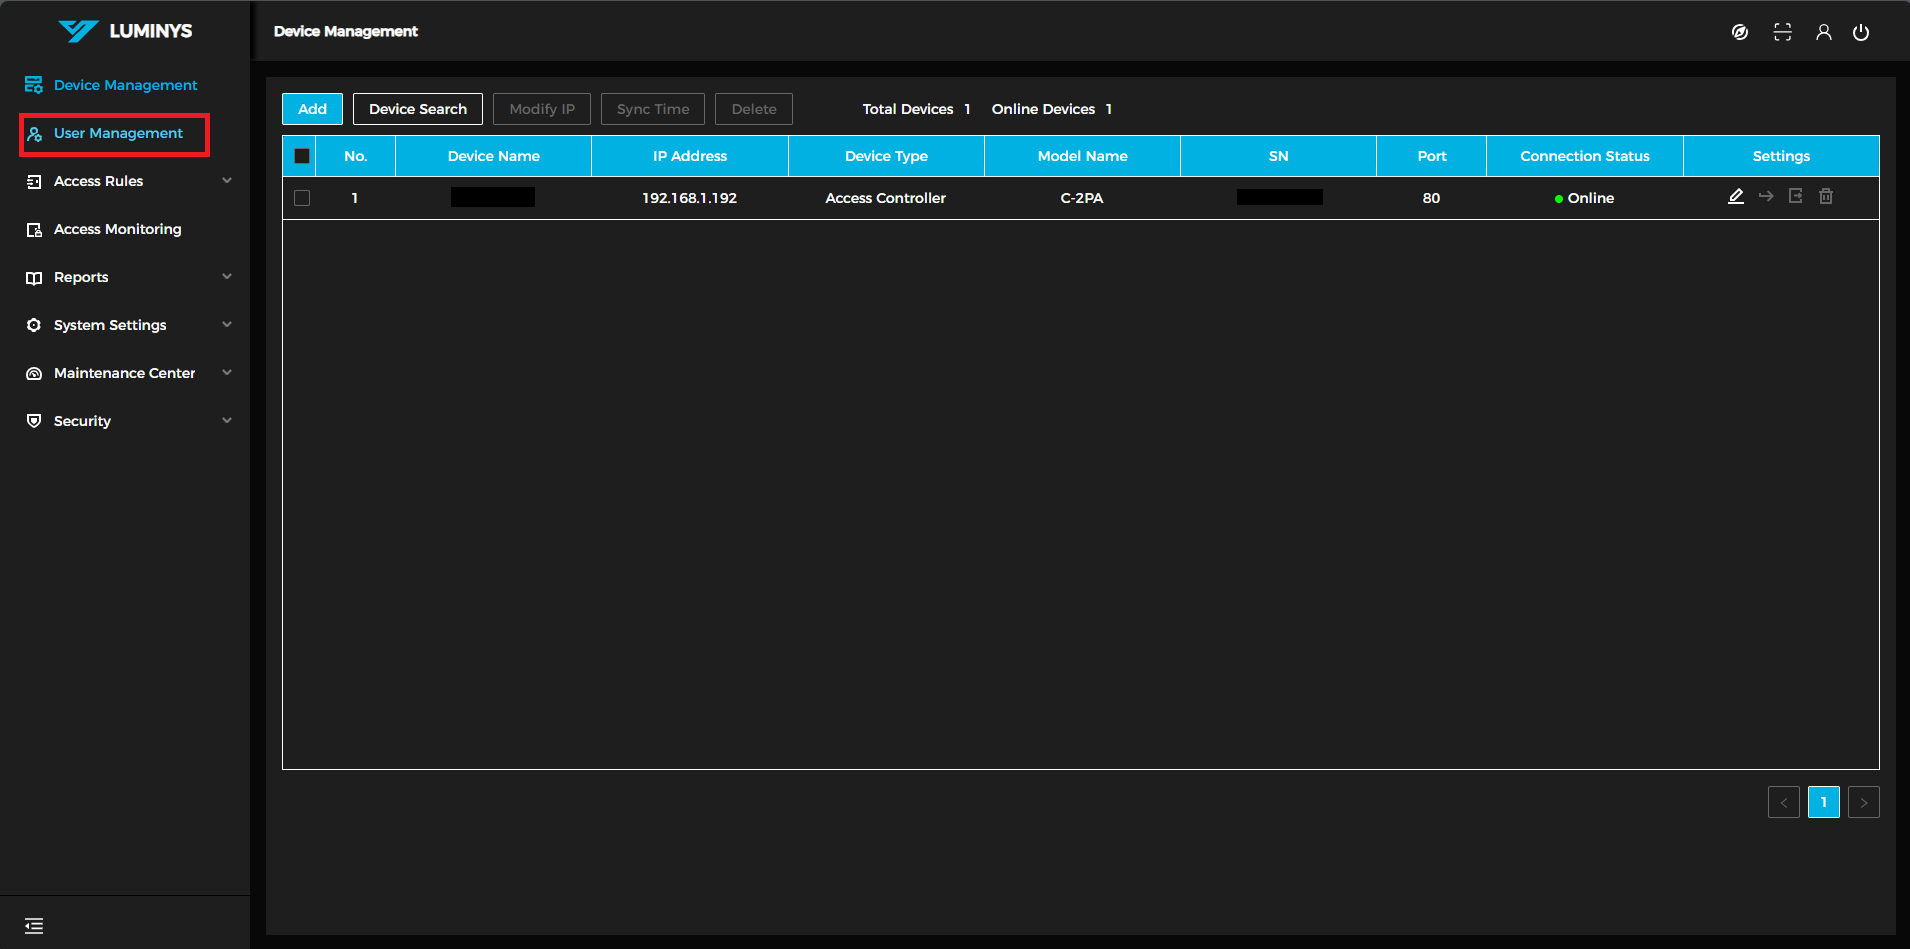Check the checkbox for device row 1
This screenshot has width=1910, height=949.
point(302,198)
